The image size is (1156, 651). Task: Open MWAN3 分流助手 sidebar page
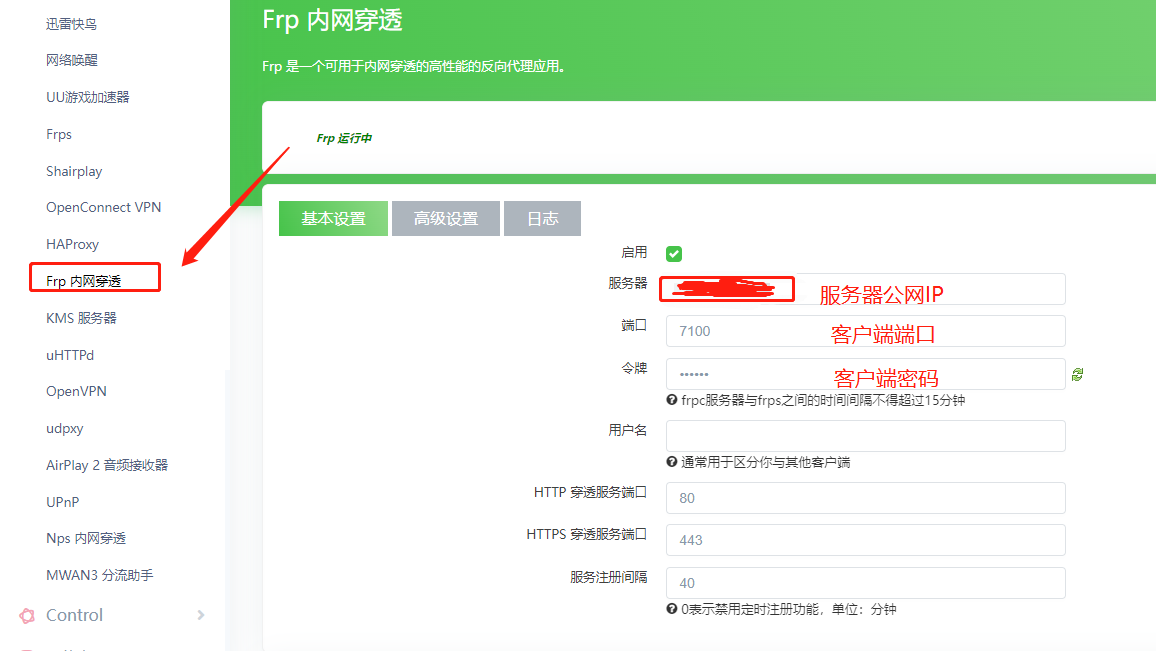pyautogui.click(x=100, y=575)
